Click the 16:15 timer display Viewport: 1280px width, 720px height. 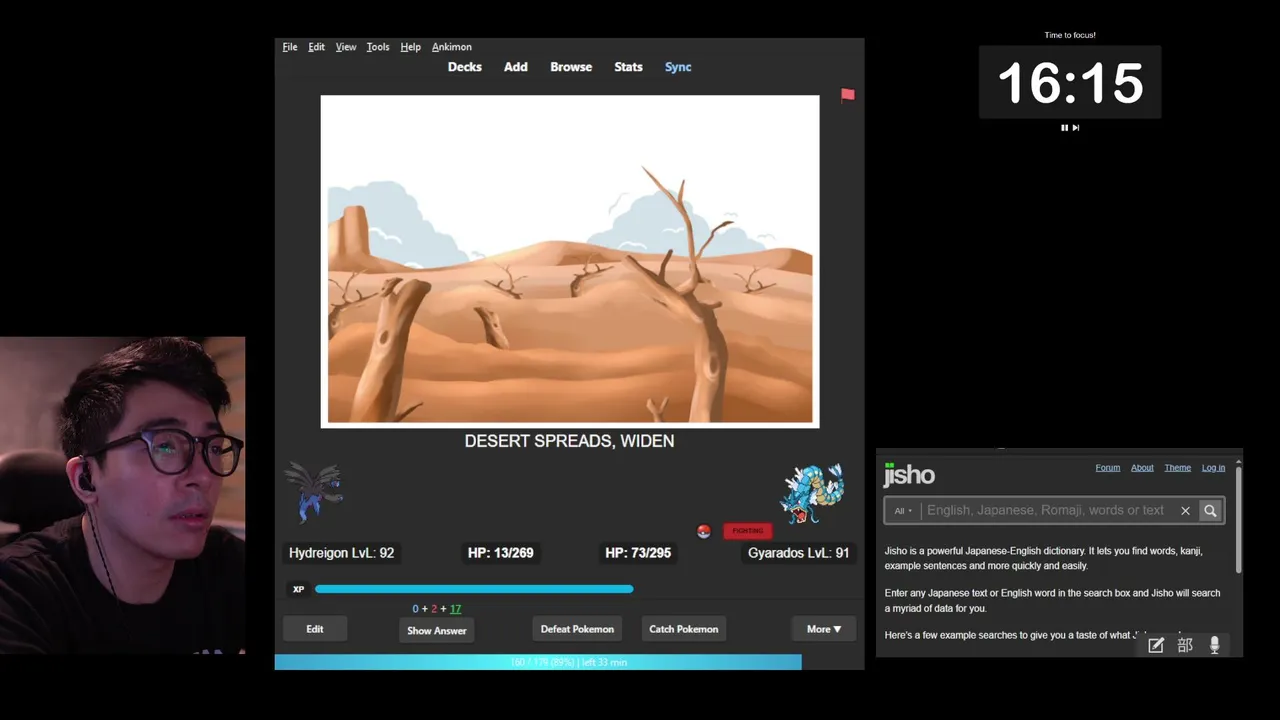[1070, 82]
